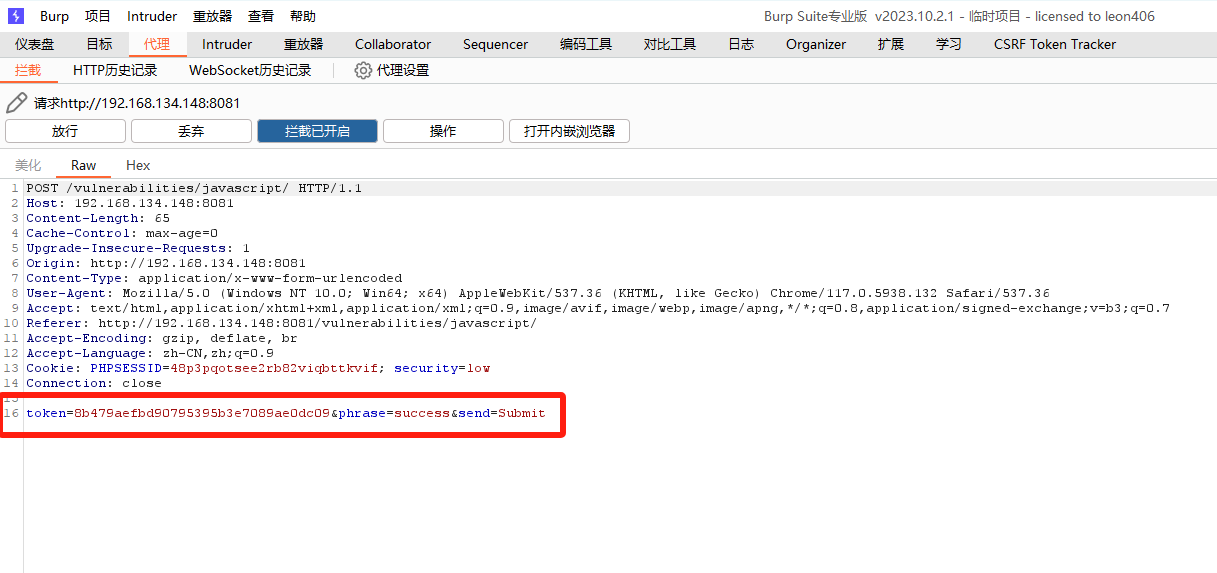
Task: Click the Accept-Language: zh-CN header line
Action: pyautogui.click(x=150, y=353)
